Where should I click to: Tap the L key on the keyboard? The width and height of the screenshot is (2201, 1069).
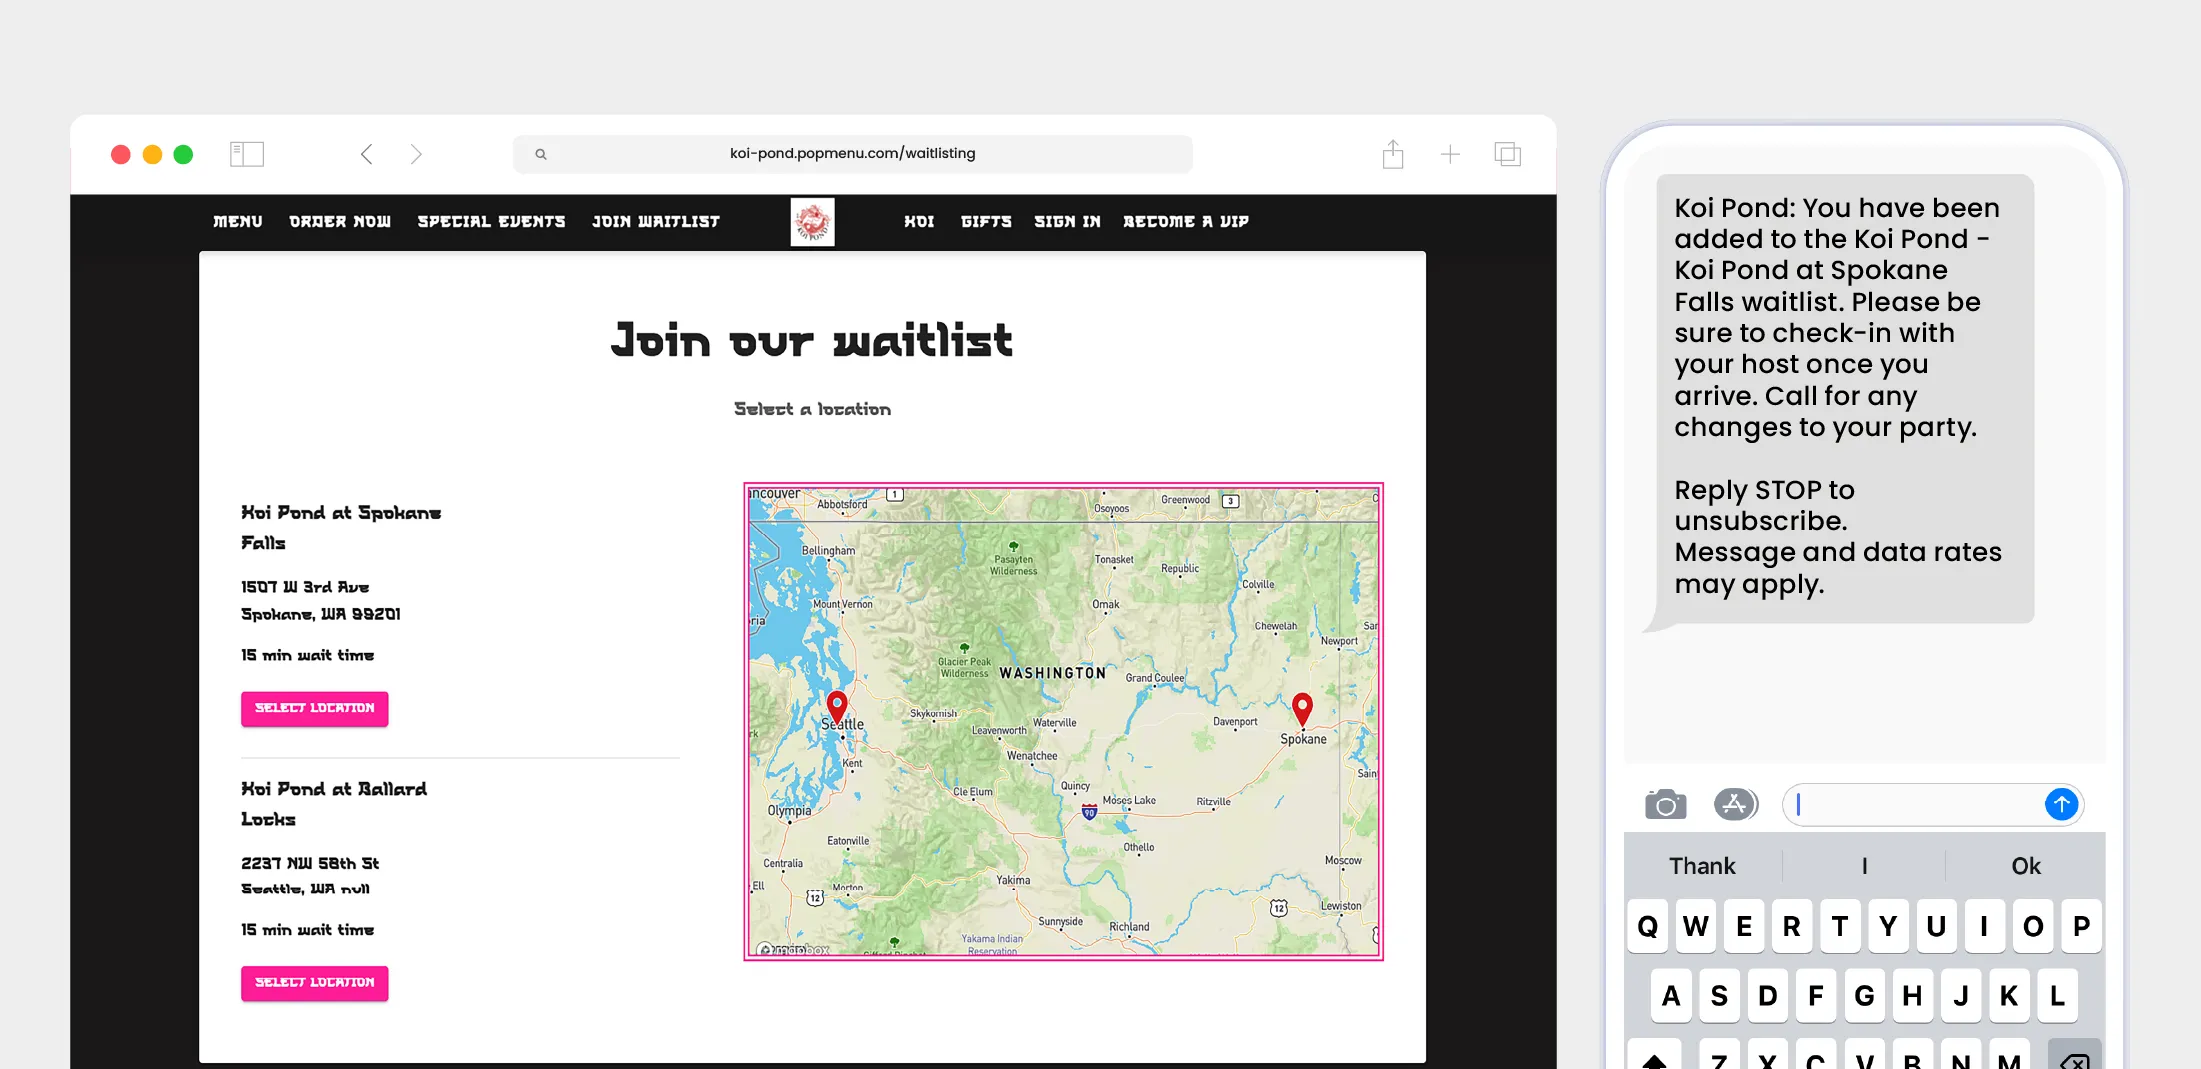(2057, 996)
